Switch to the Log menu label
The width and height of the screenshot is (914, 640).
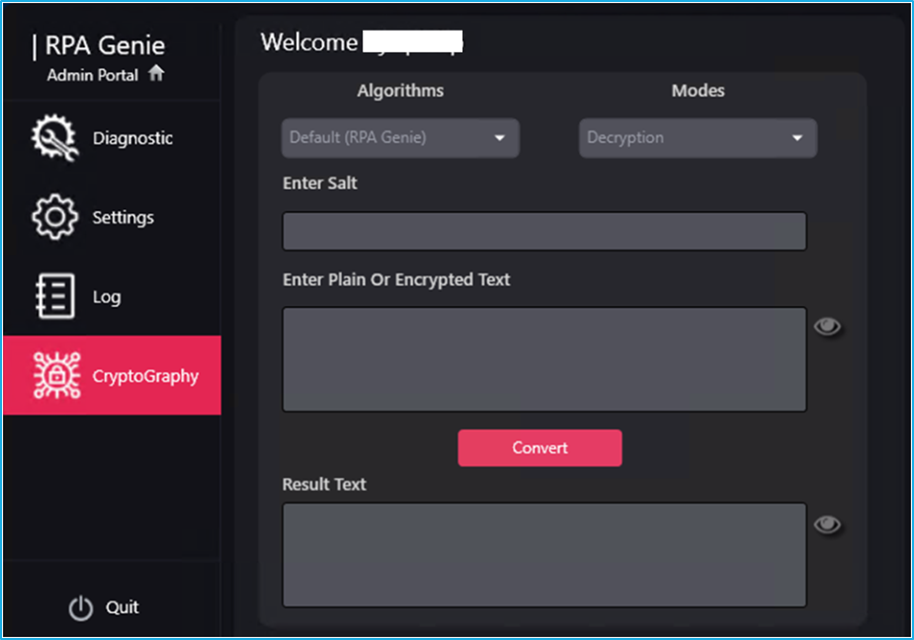[x=107, y=297]
